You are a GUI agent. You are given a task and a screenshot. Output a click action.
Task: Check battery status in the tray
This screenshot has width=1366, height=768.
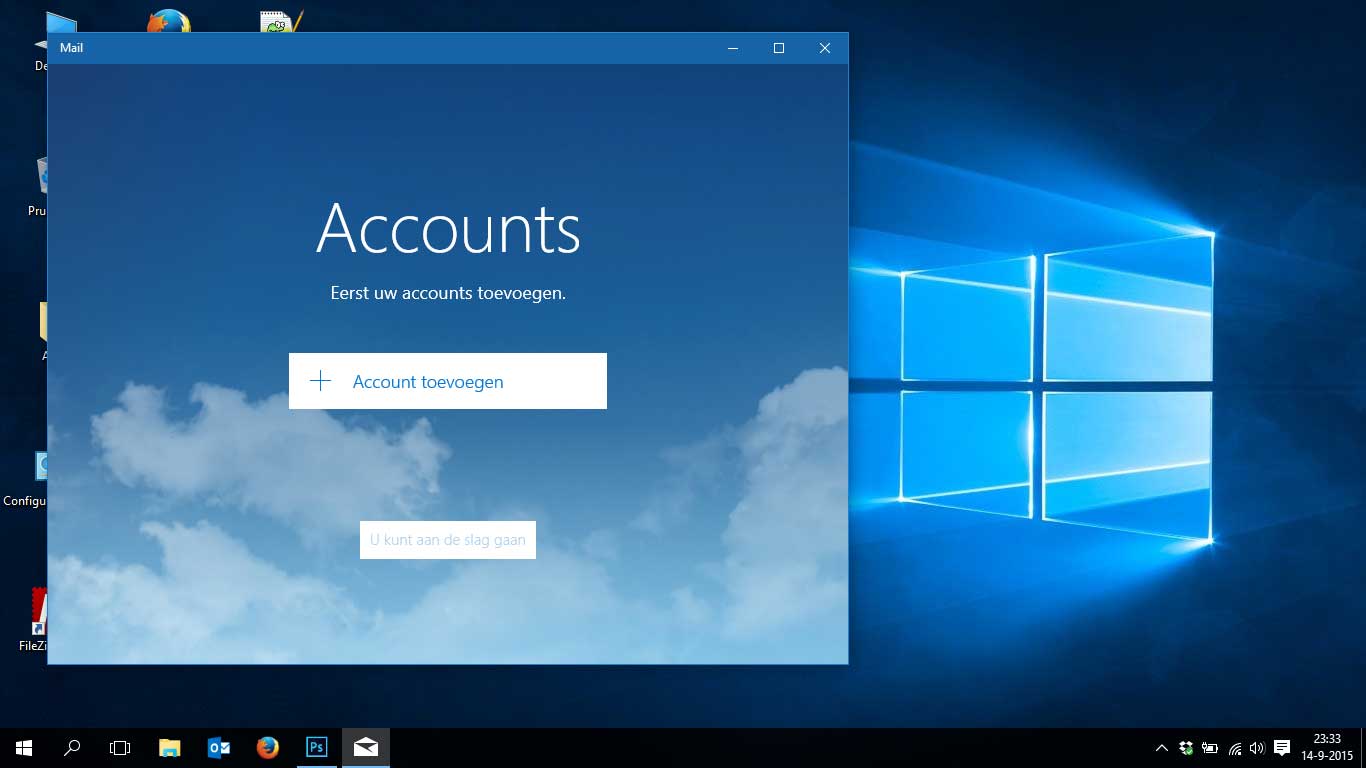[1210, 748]
